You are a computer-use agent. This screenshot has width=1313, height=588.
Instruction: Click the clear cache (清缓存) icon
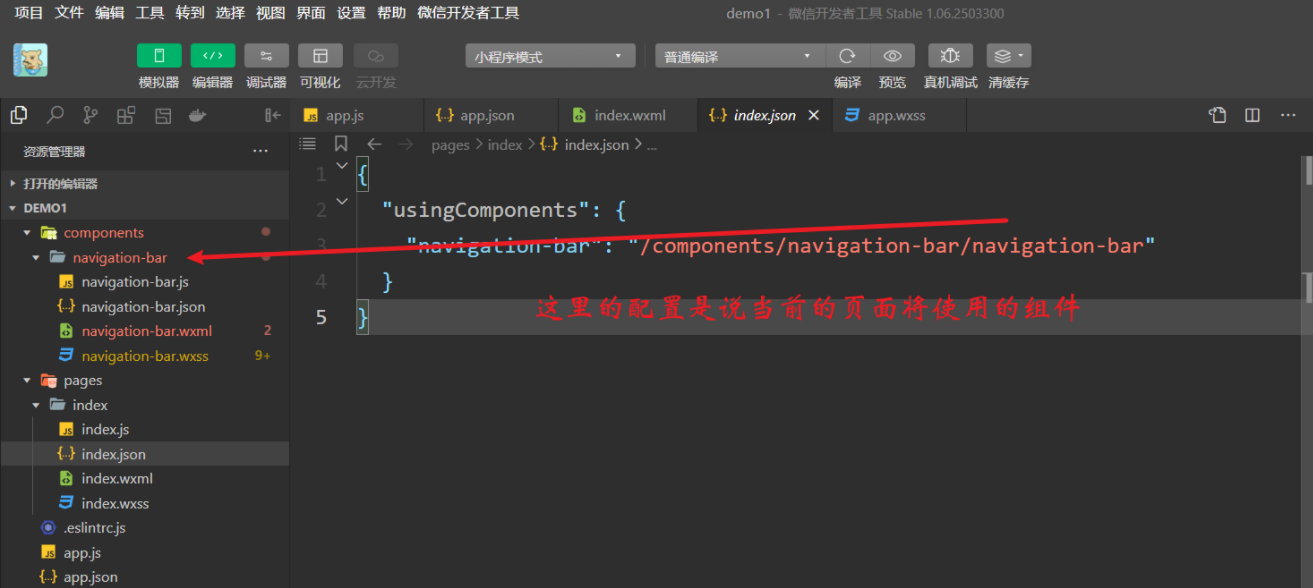click(x=1009, y=56)
